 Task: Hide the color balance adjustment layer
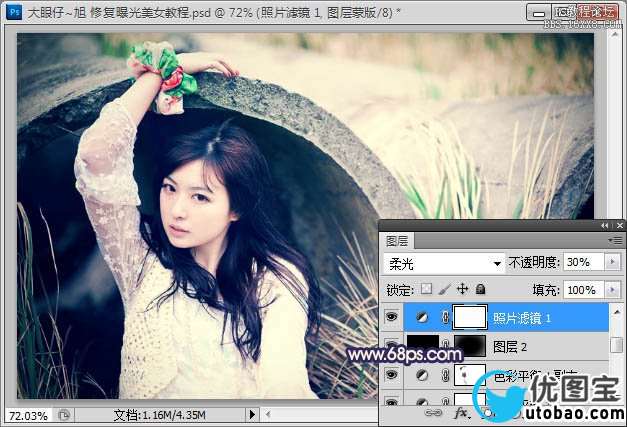point(391,375)
